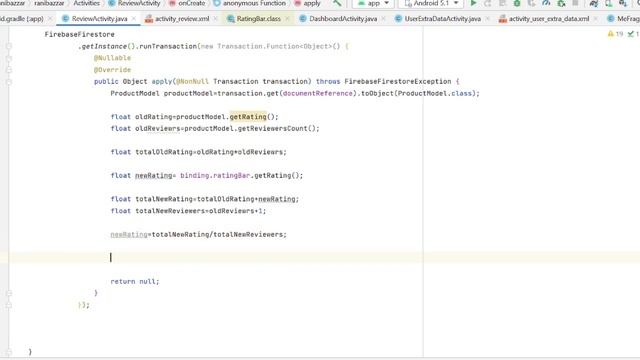Click the FirebaseFirestoreException in the throws clause

pyautogui.click(x=398, y=82)
